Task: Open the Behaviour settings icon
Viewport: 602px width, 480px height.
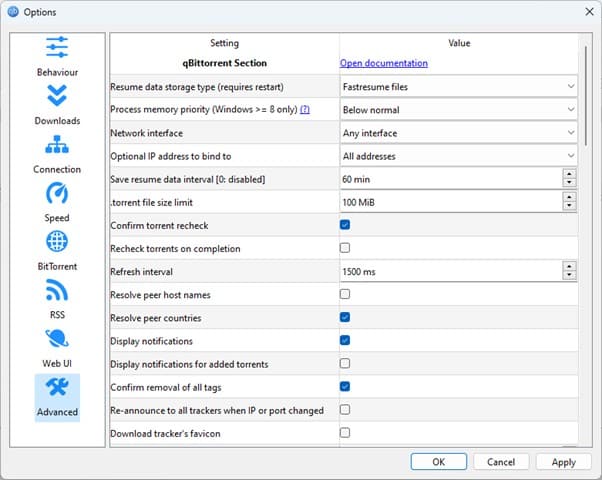Action: point(57,47)
